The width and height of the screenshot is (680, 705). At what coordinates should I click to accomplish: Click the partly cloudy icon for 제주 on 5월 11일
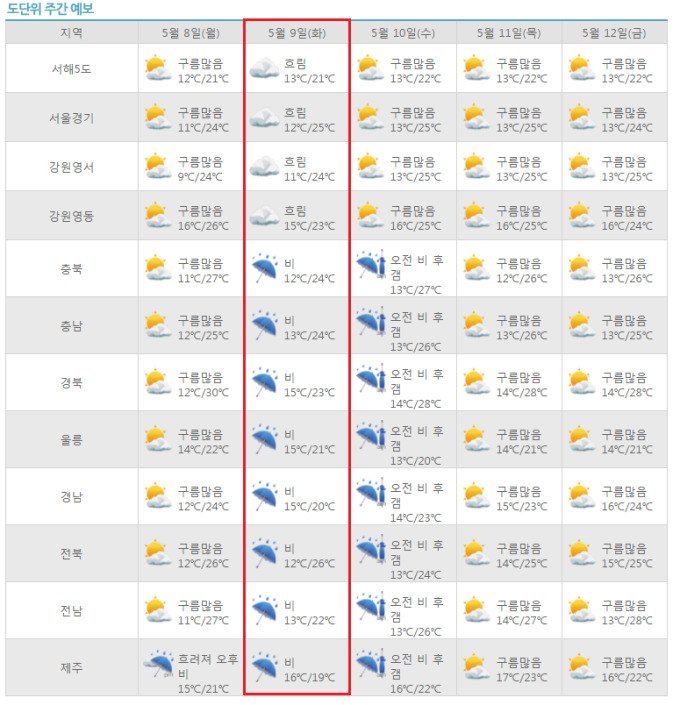(477, 668)
